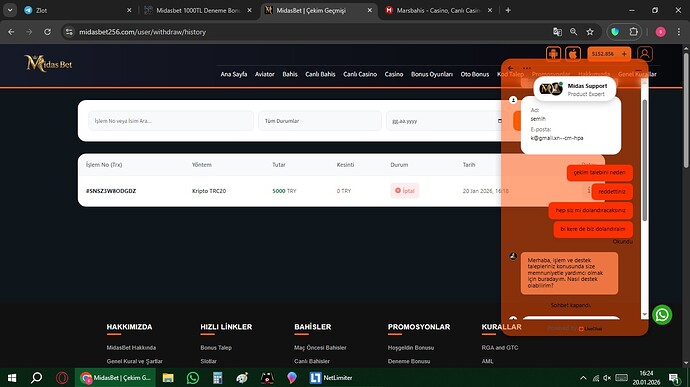
Task: Click the Kripto TRC20 method cell
Action: [x=209, y=191]
